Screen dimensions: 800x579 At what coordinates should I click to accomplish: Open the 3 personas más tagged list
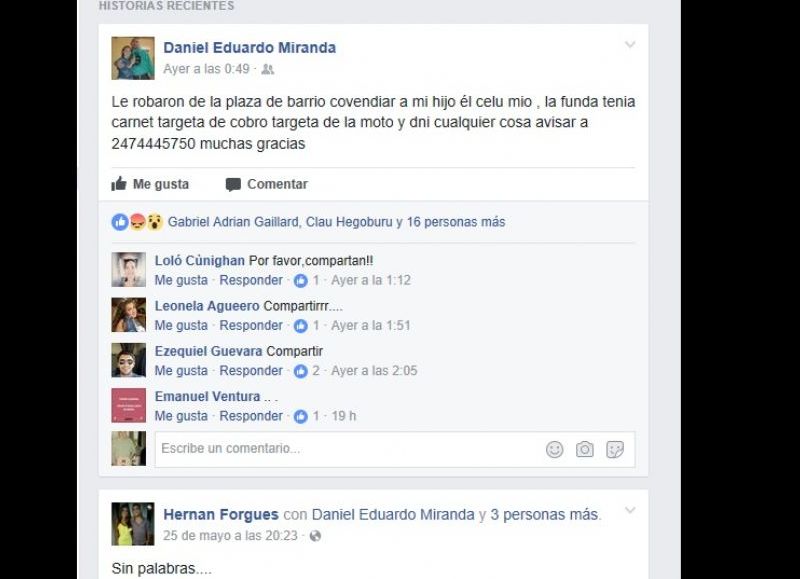[545, 514]
